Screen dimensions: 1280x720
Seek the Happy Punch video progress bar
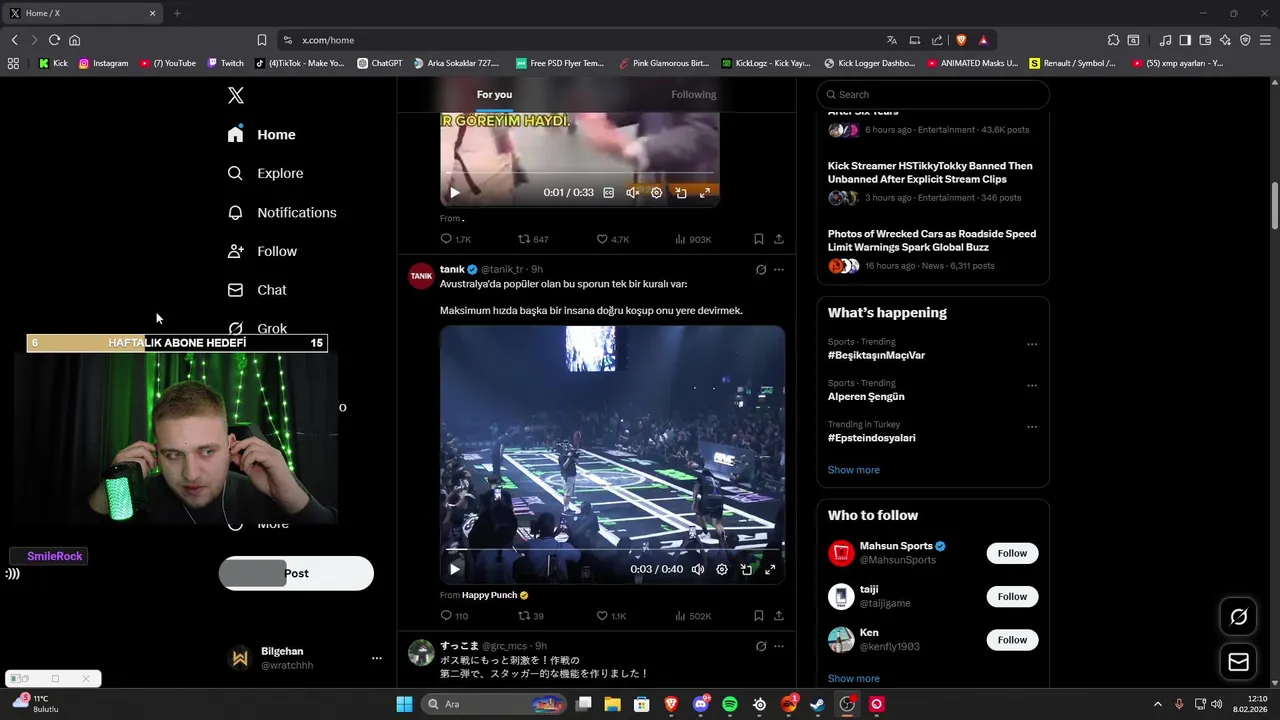[x=612, y=550]
